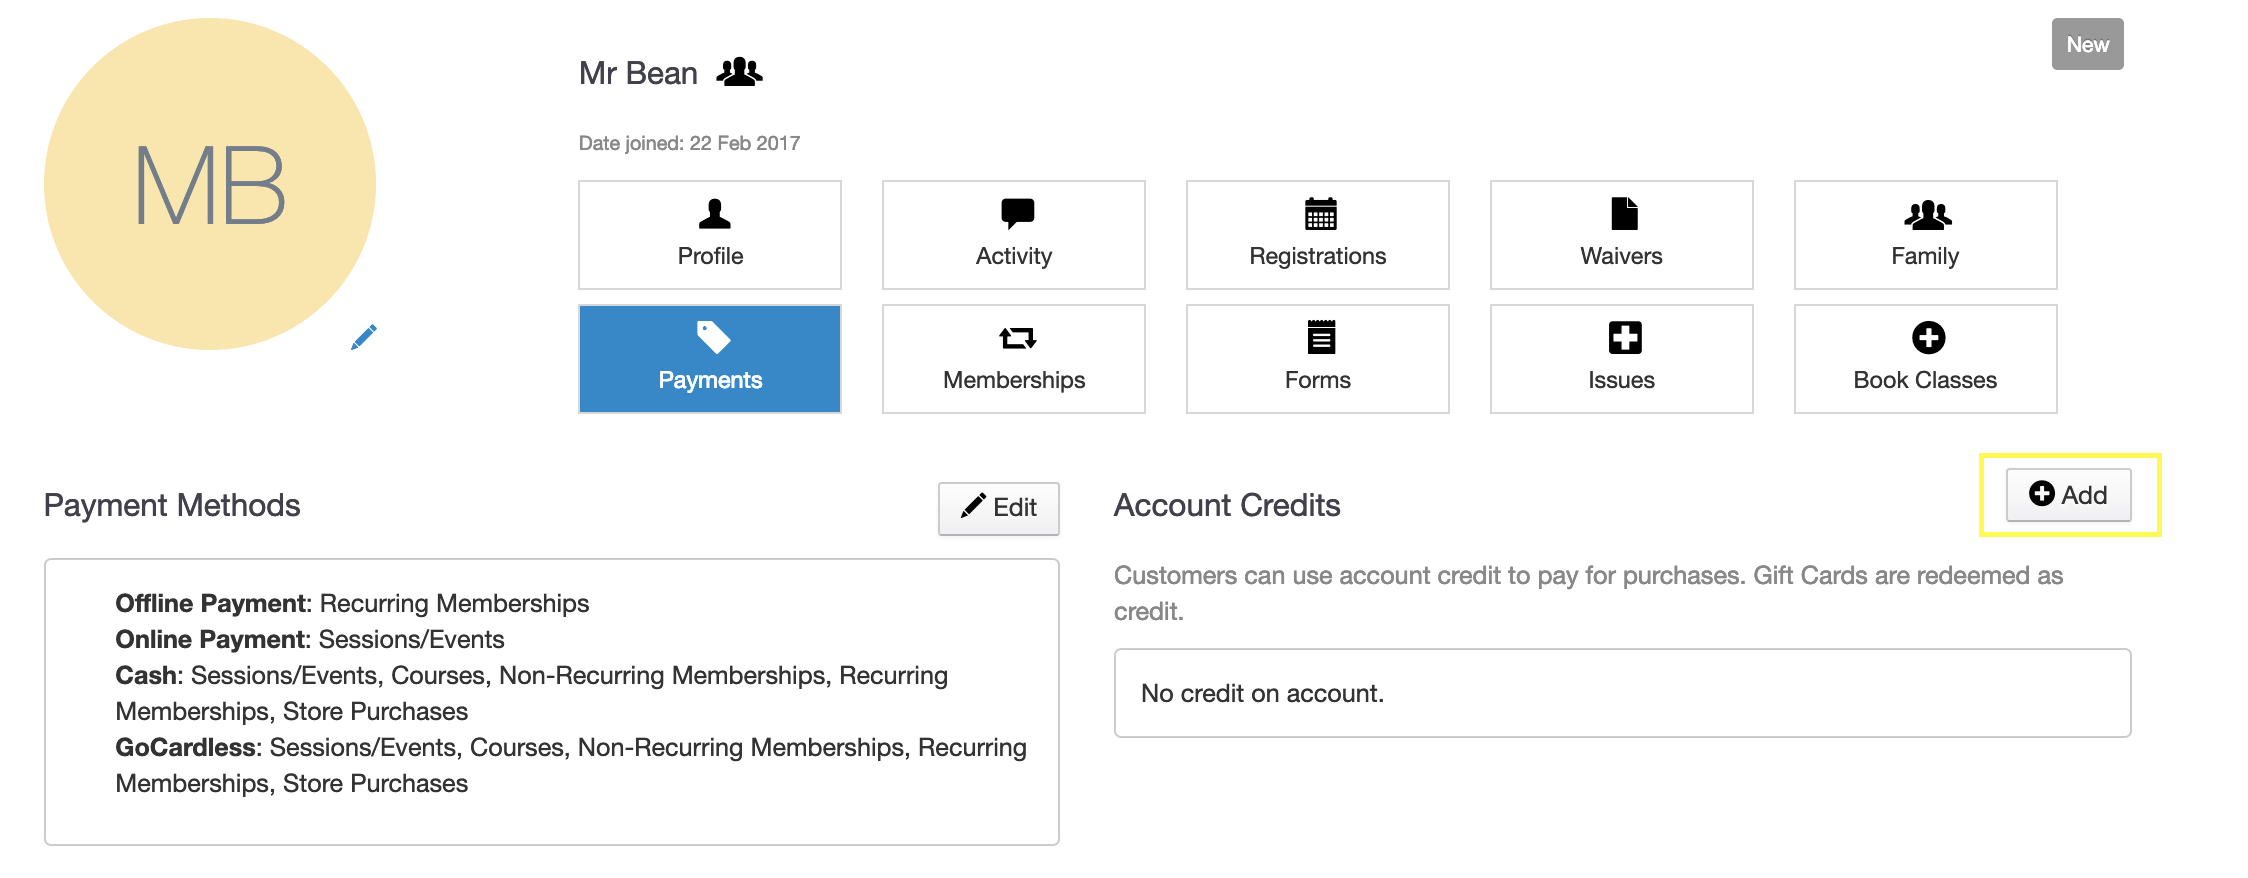This screenshot has width=2248, height=878.
Task: Click the family group icon beside Mr Bean
Action: pyautogui.click(x=739, y=72)
